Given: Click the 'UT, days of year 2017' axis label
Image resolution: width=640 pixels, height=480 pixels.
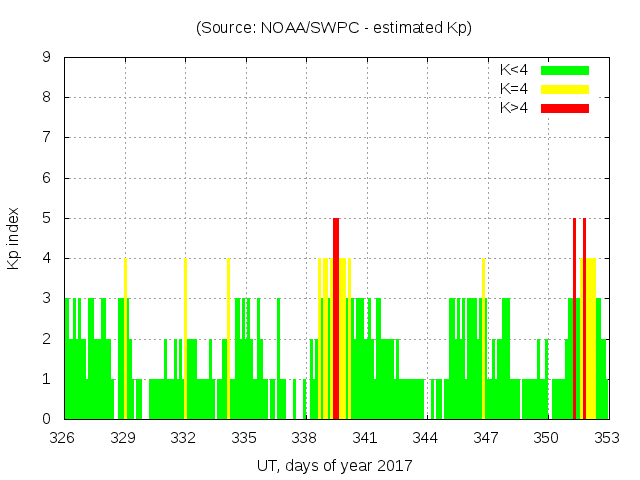Looking at the screenshot, I should 334,465.
